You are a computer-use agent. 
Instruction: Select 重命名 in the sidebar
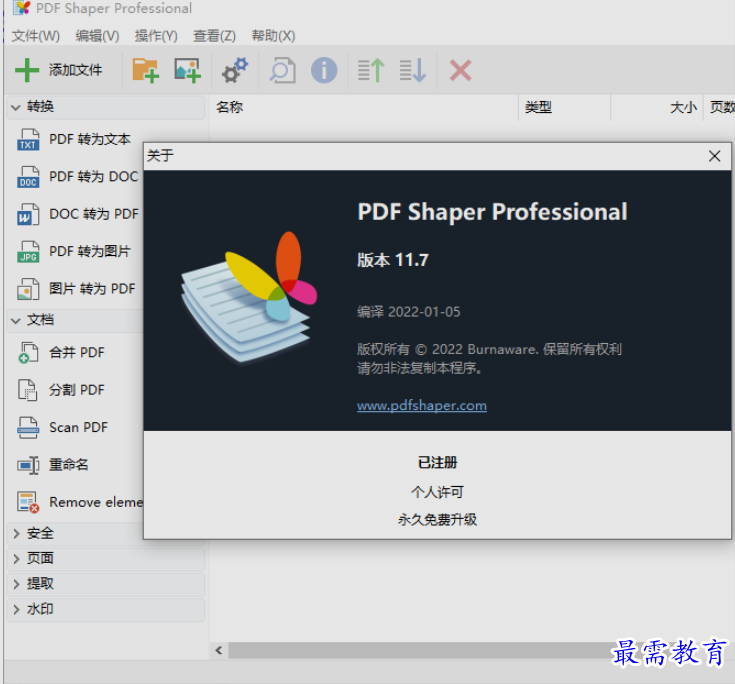[69, 465]
